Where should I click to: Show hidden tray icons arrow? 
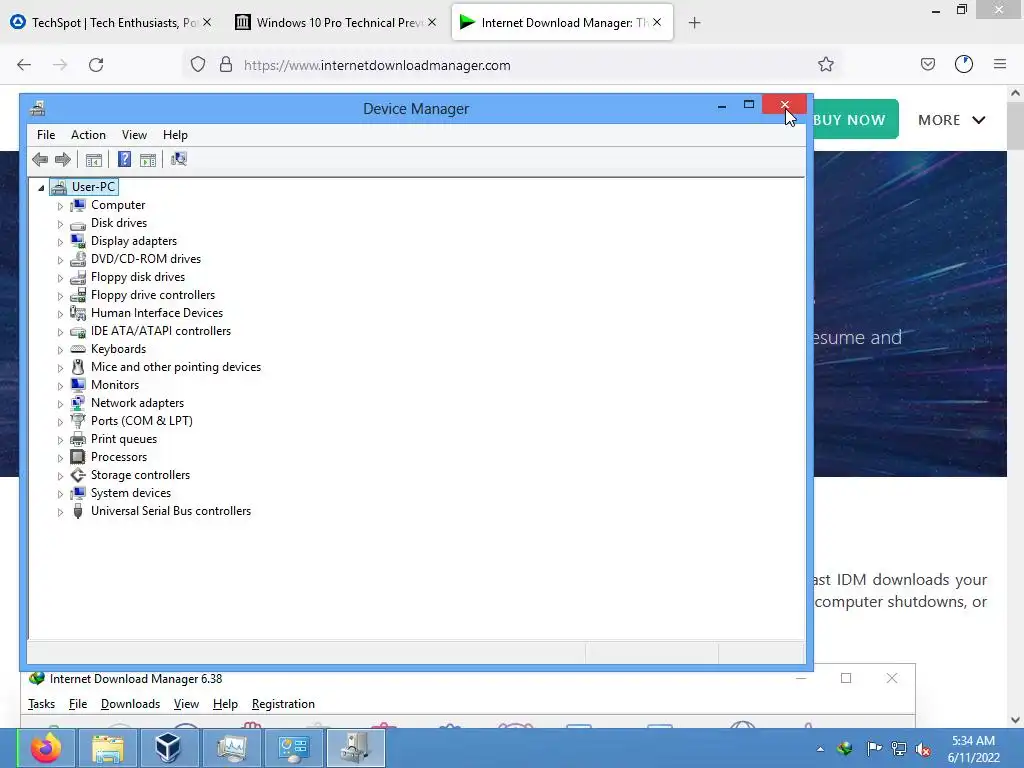tap(820, 749)
